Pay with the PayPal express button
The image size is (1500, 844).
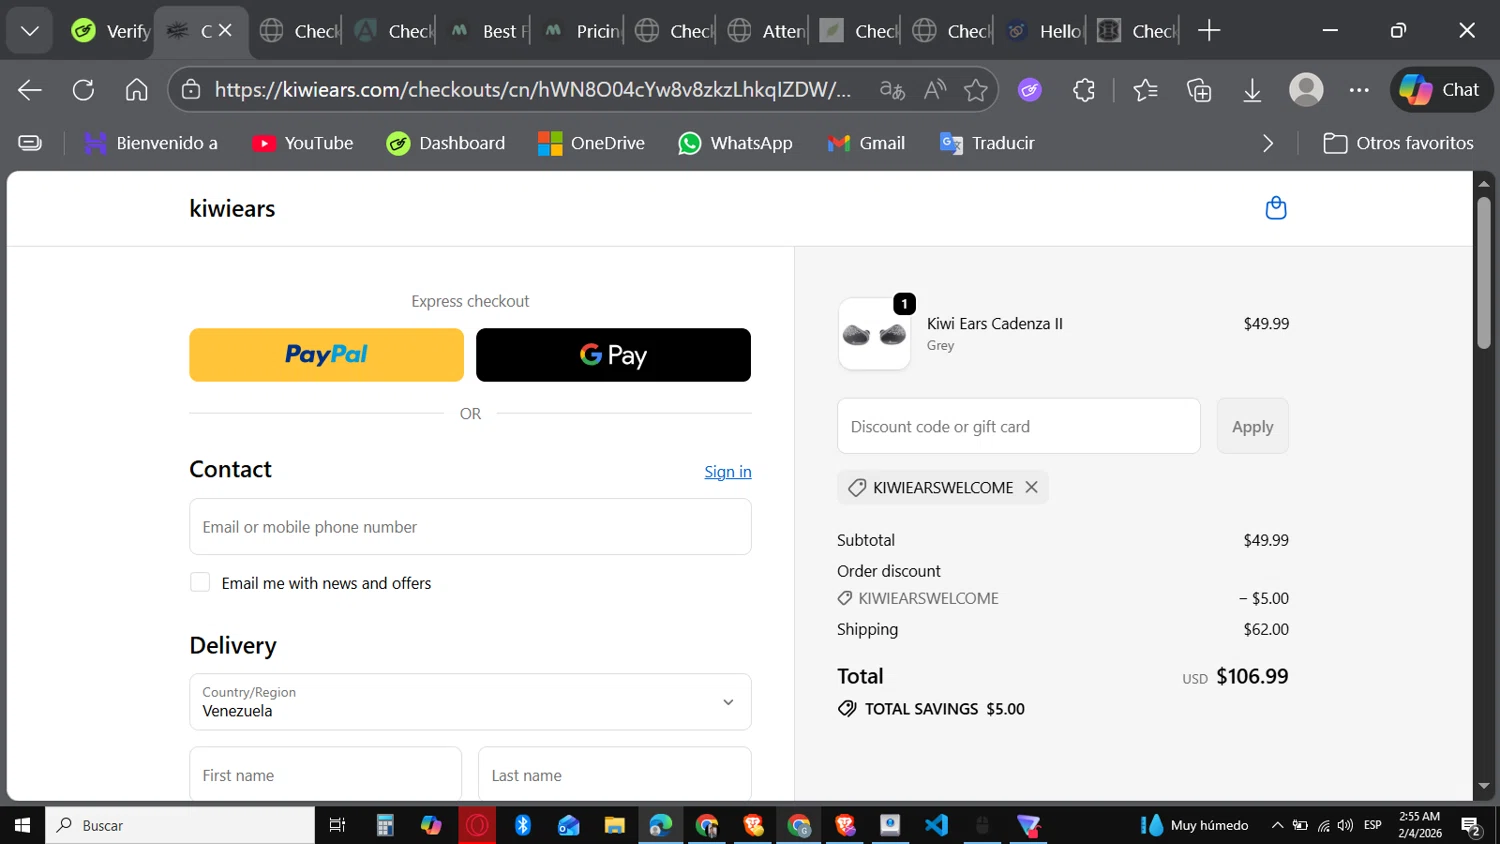[326, 355]
